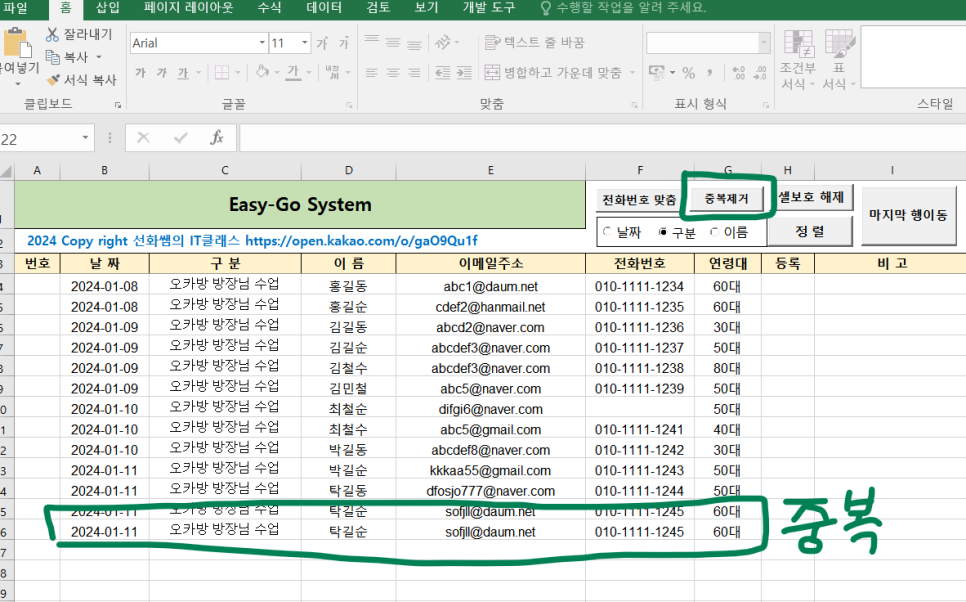Open the font size 11 dropdown

(x=305, y=43)
